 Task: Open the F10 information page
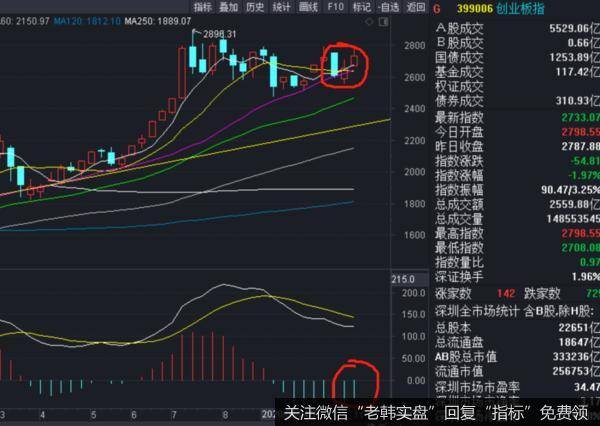[x=335, y=7]
